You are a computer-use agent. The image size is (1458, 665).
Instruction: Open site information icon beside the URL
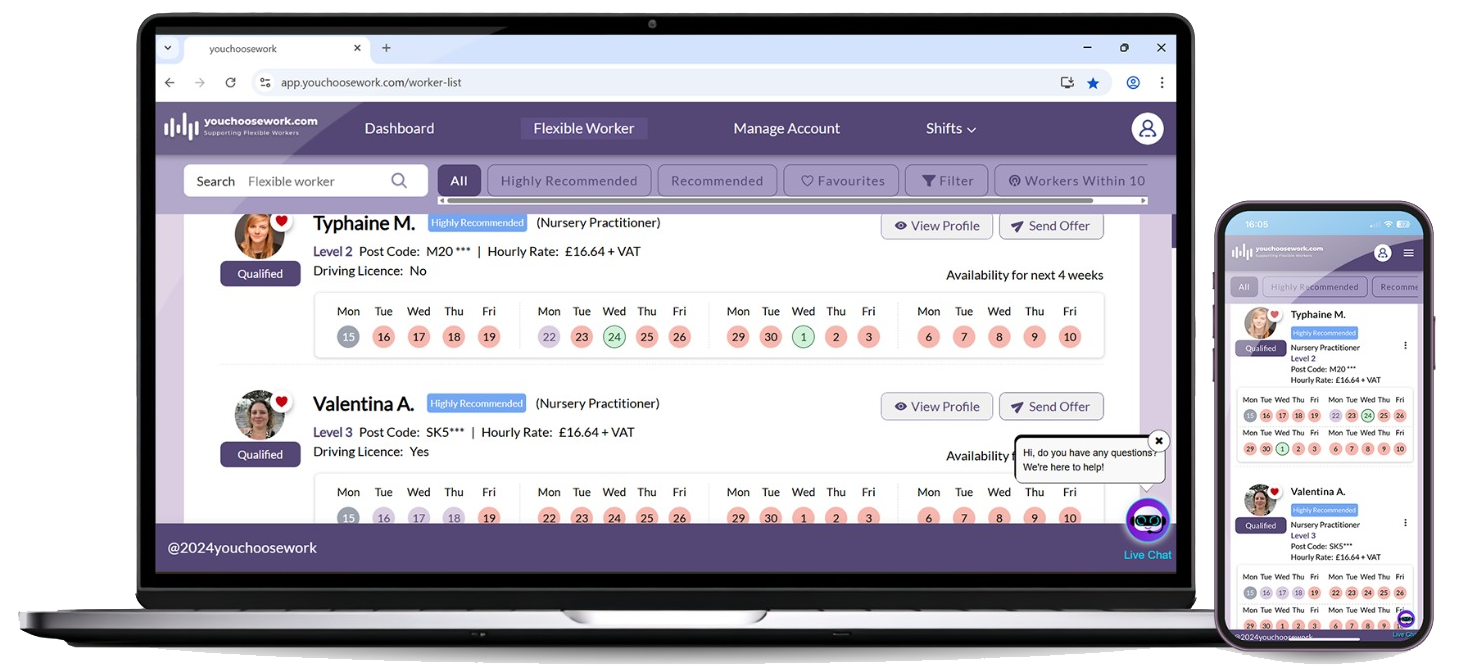[265, 83]
